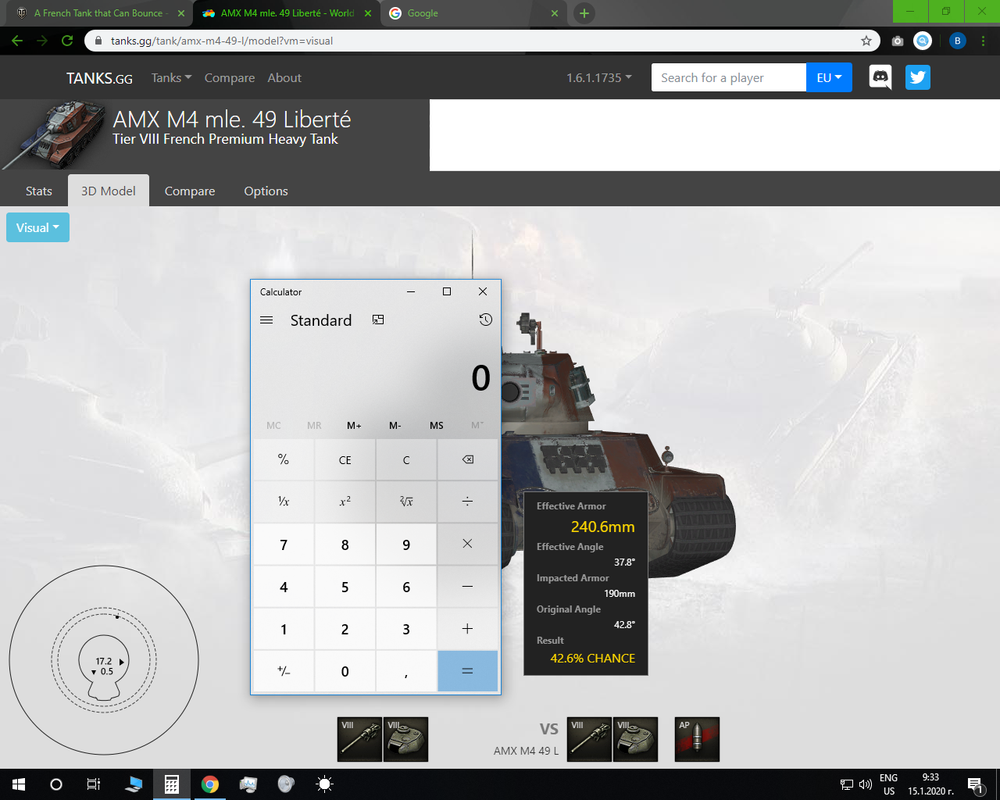Select the opposing tank's gun module icon

(589, 739)
